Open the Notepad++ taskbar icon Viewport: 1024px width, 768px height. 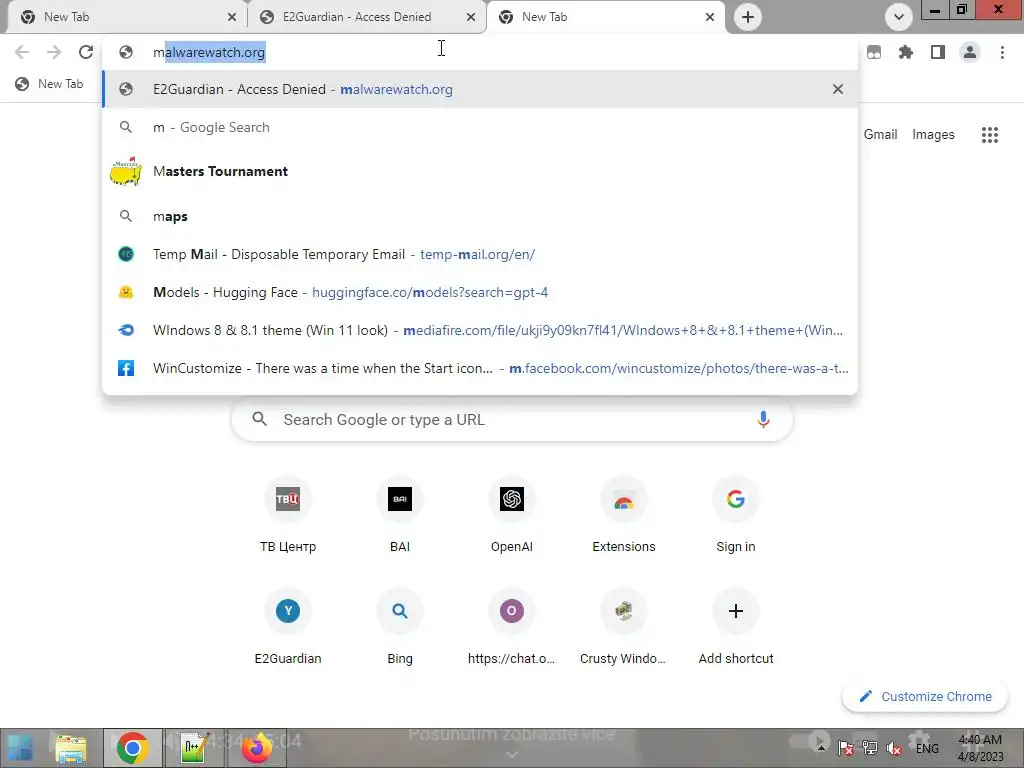click(x=193, y=748)
